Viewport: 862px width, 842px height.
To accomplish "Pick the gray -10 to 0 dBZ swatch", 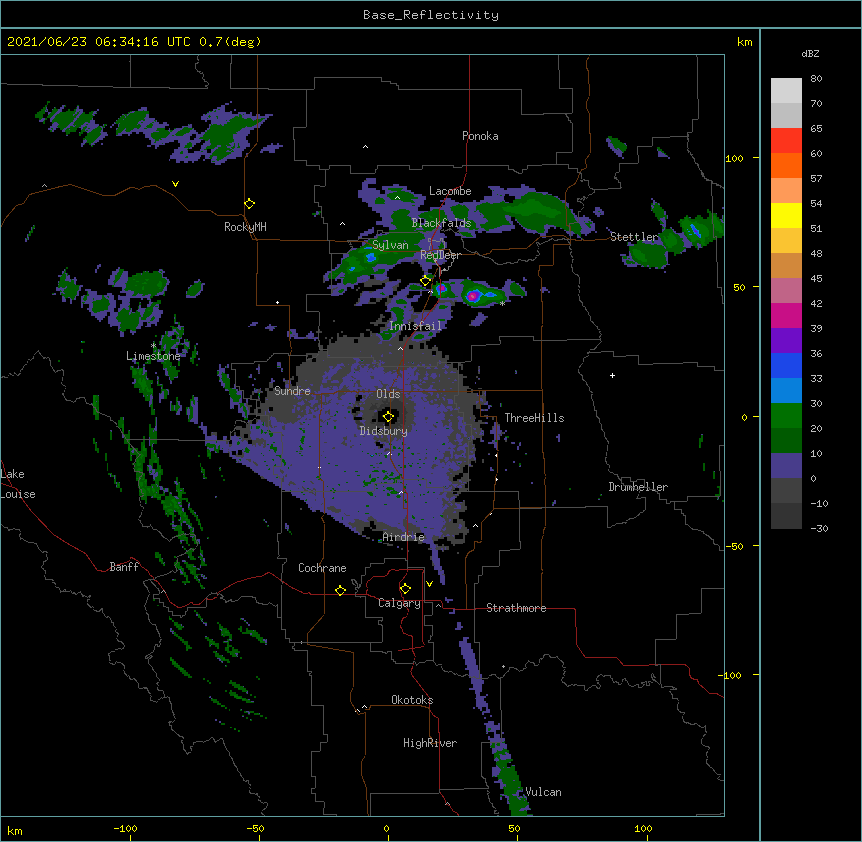I will click(786, 491).
